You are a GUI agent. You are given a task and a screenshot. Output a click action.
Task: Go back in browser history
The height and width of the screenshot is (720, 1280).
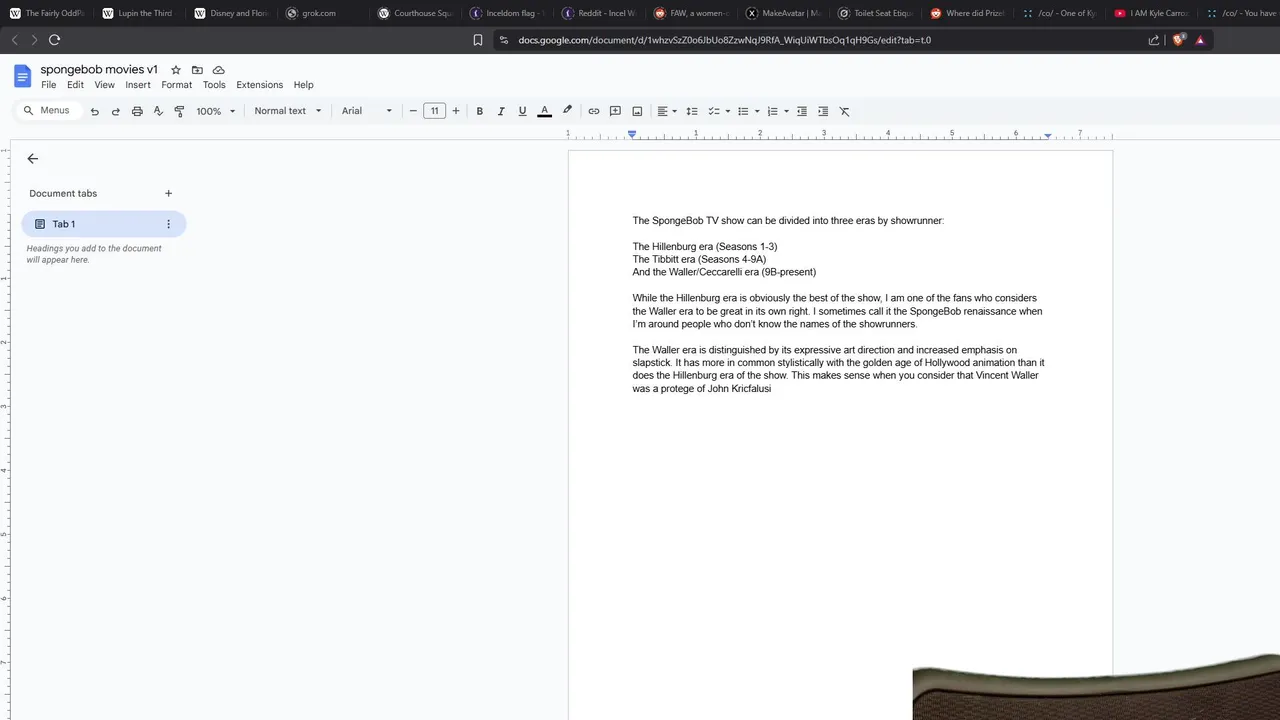point(15,40)
